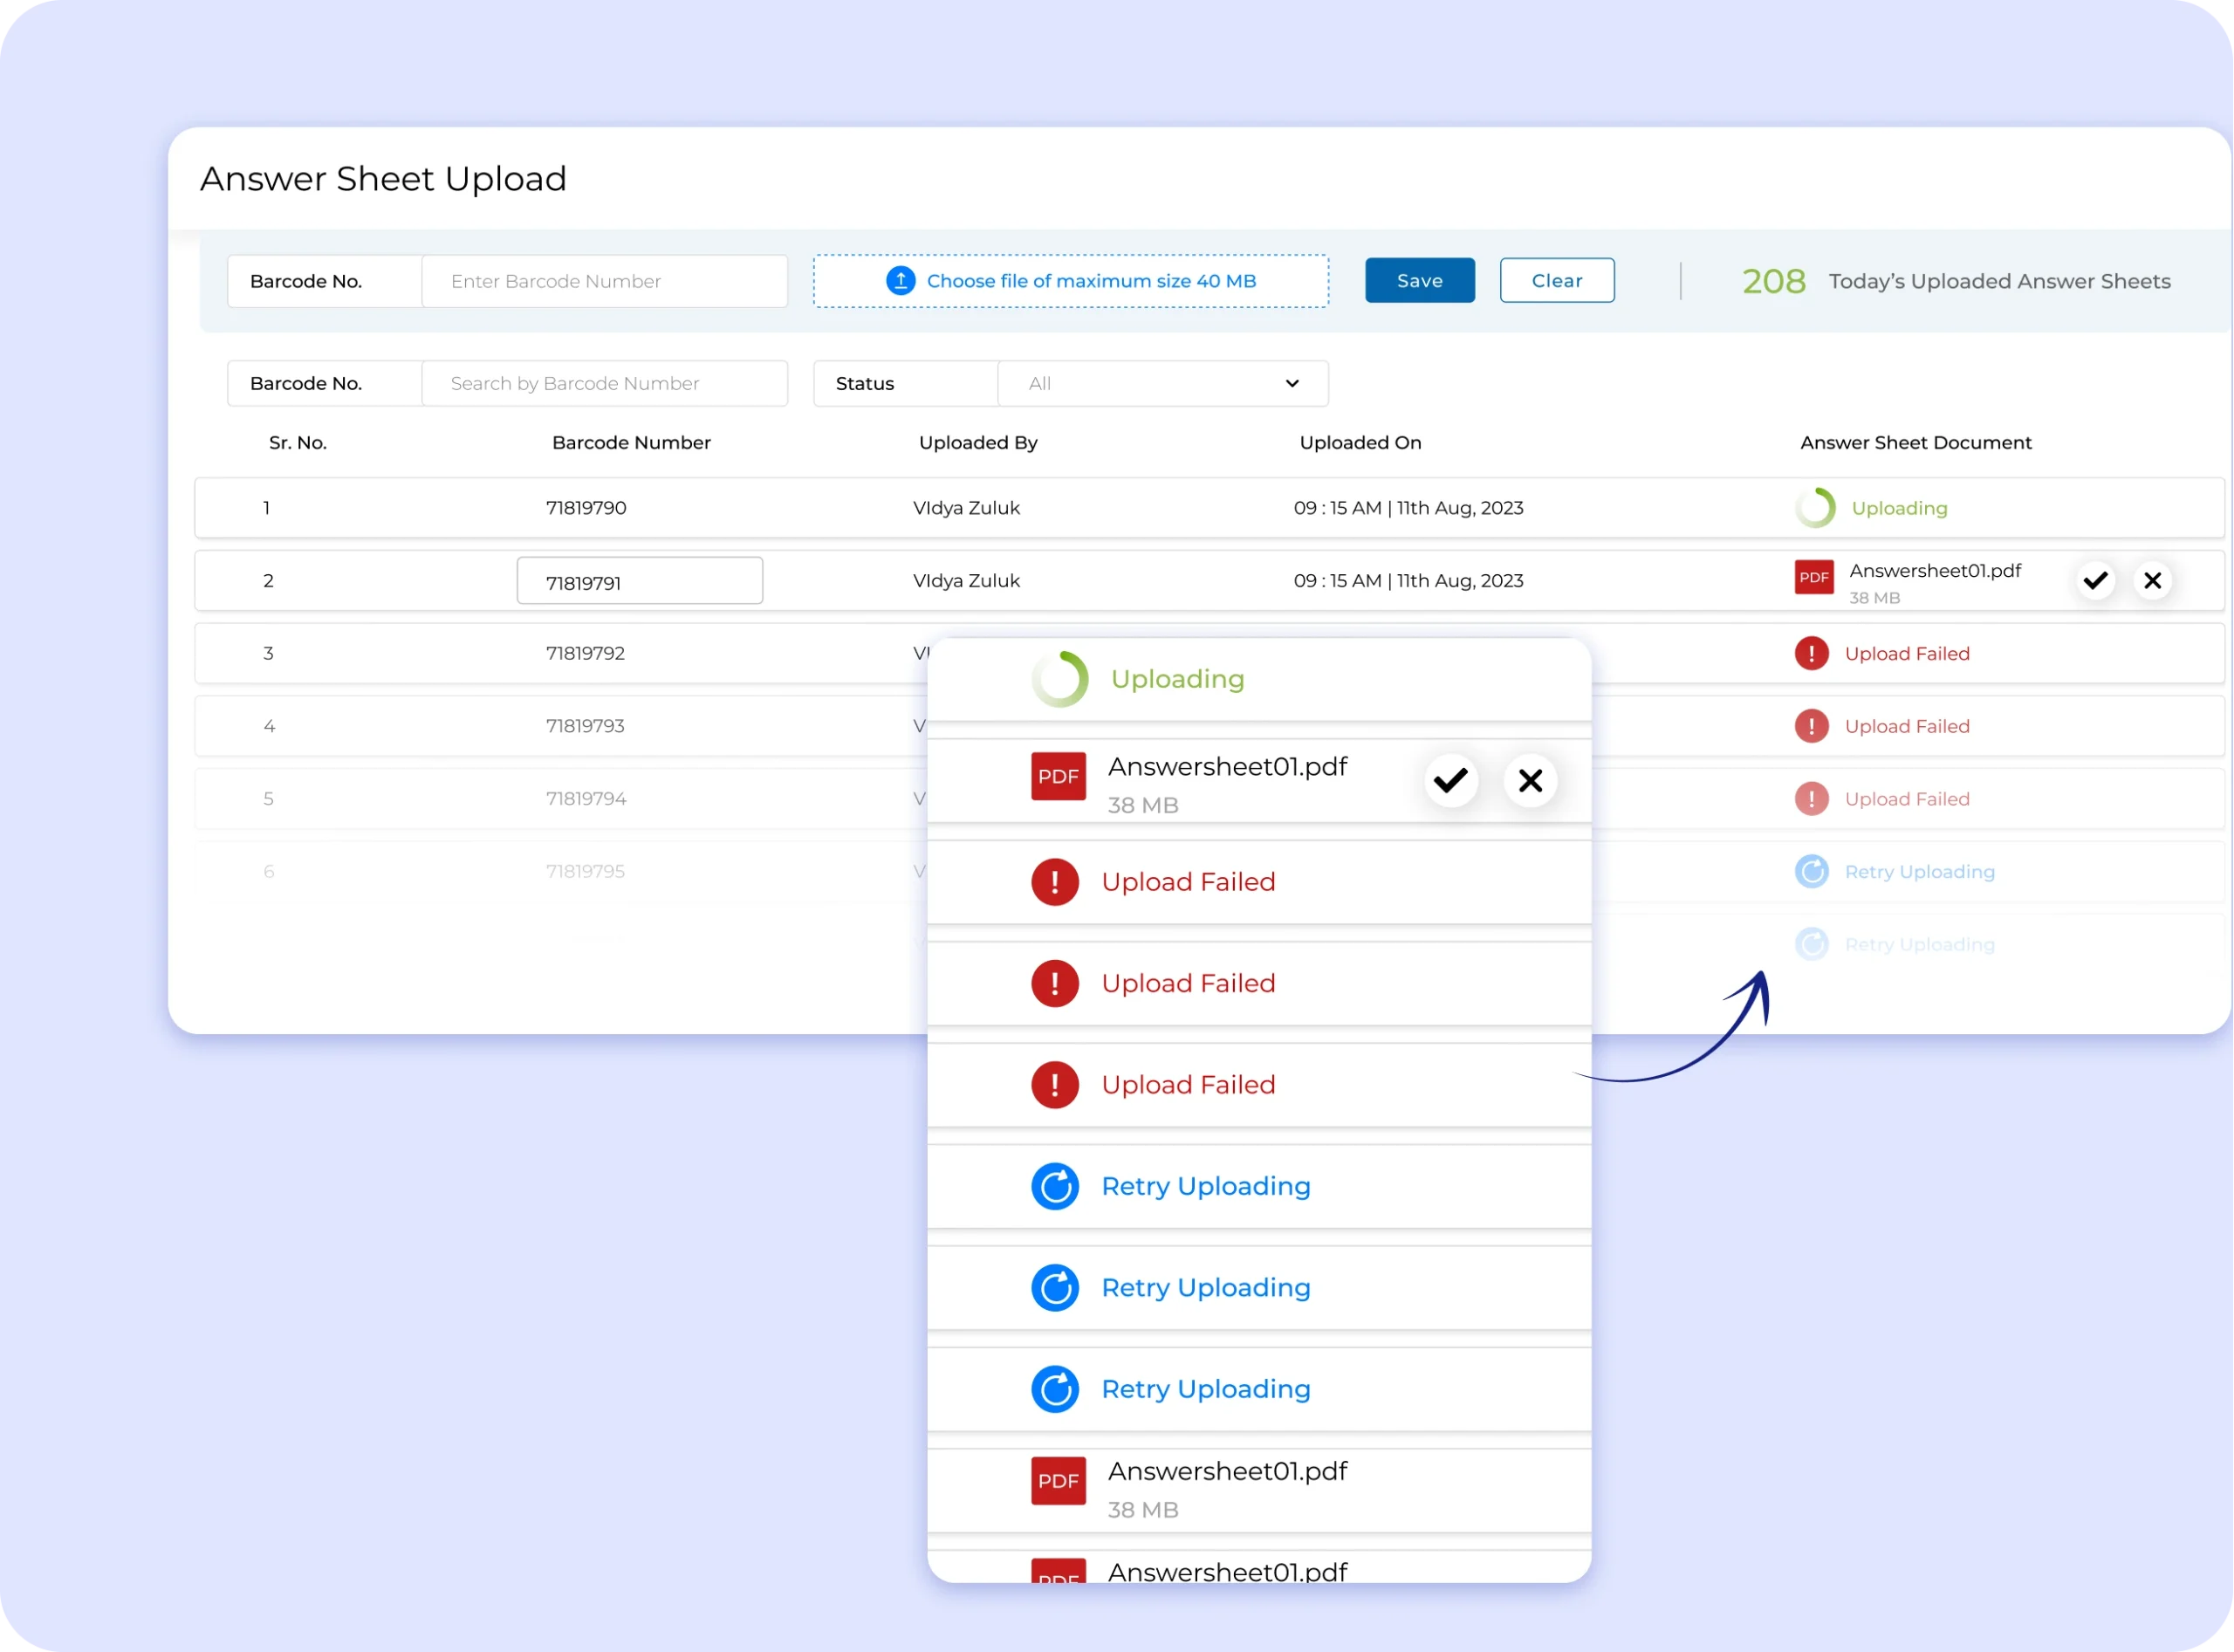The image size is (2234, 1652).
Task: Confirm file with checkmark in zoomed popup
Action: tap(1450, 780)
